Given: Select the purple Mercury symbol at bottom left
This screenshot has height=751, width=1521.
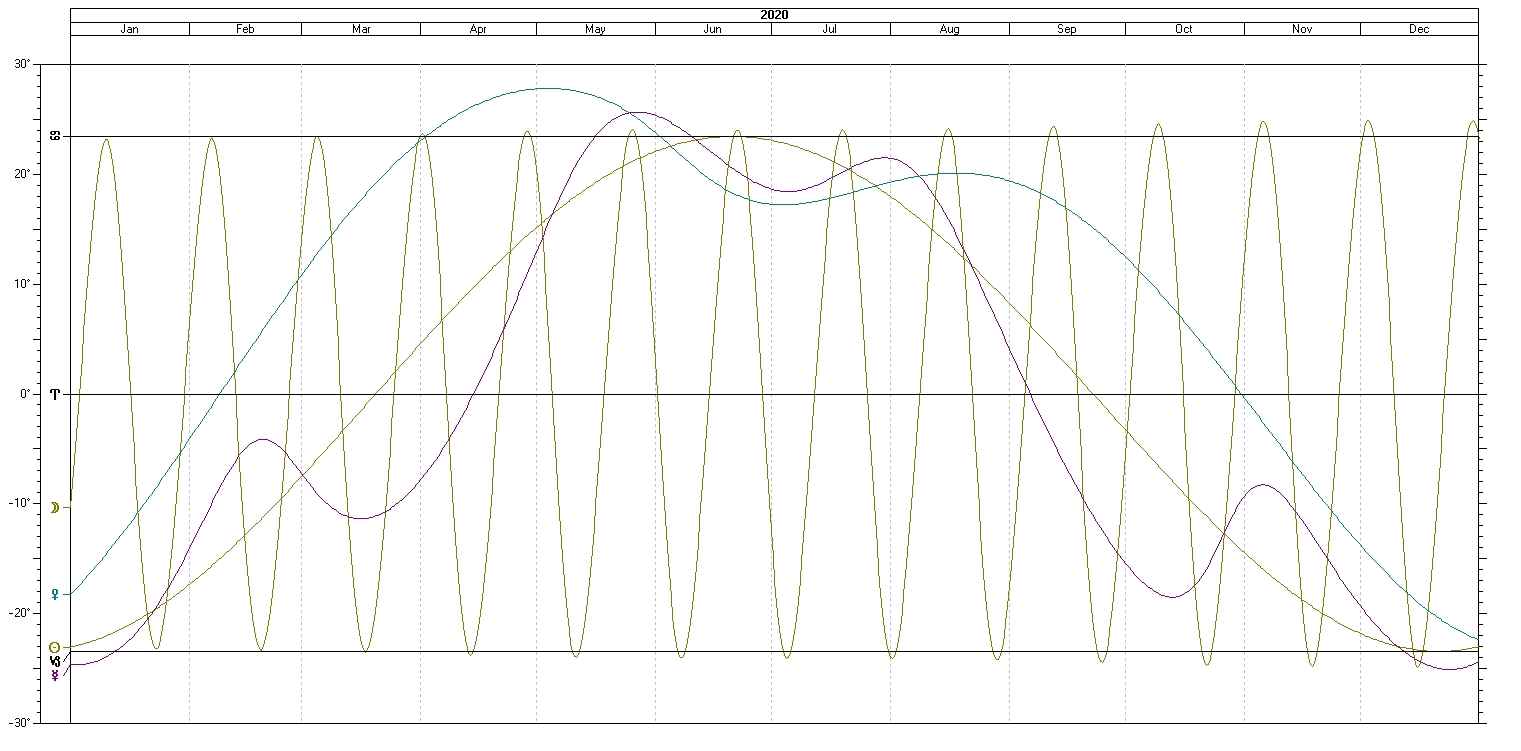Looking at the screenshot, I should pos(55,675).
